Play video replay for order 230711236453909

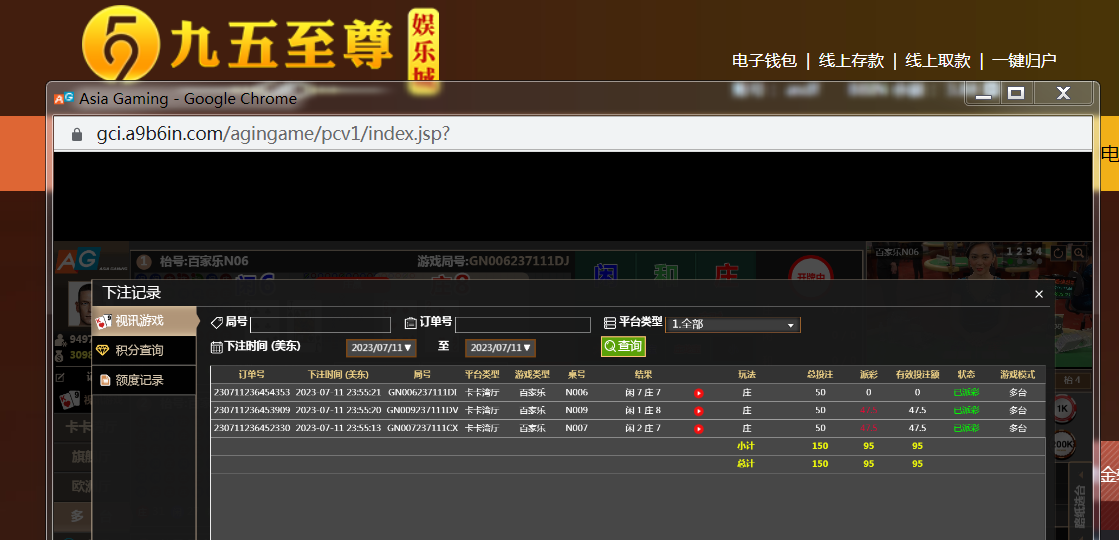[699, 411]
